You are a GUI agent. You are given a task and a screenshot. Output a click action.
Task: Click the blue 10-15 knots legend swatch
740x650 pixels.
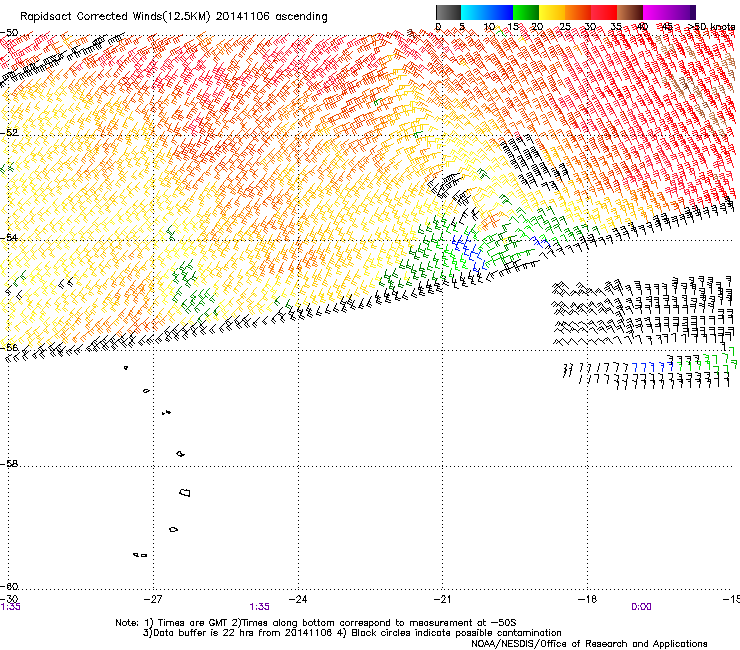point(500,12)
